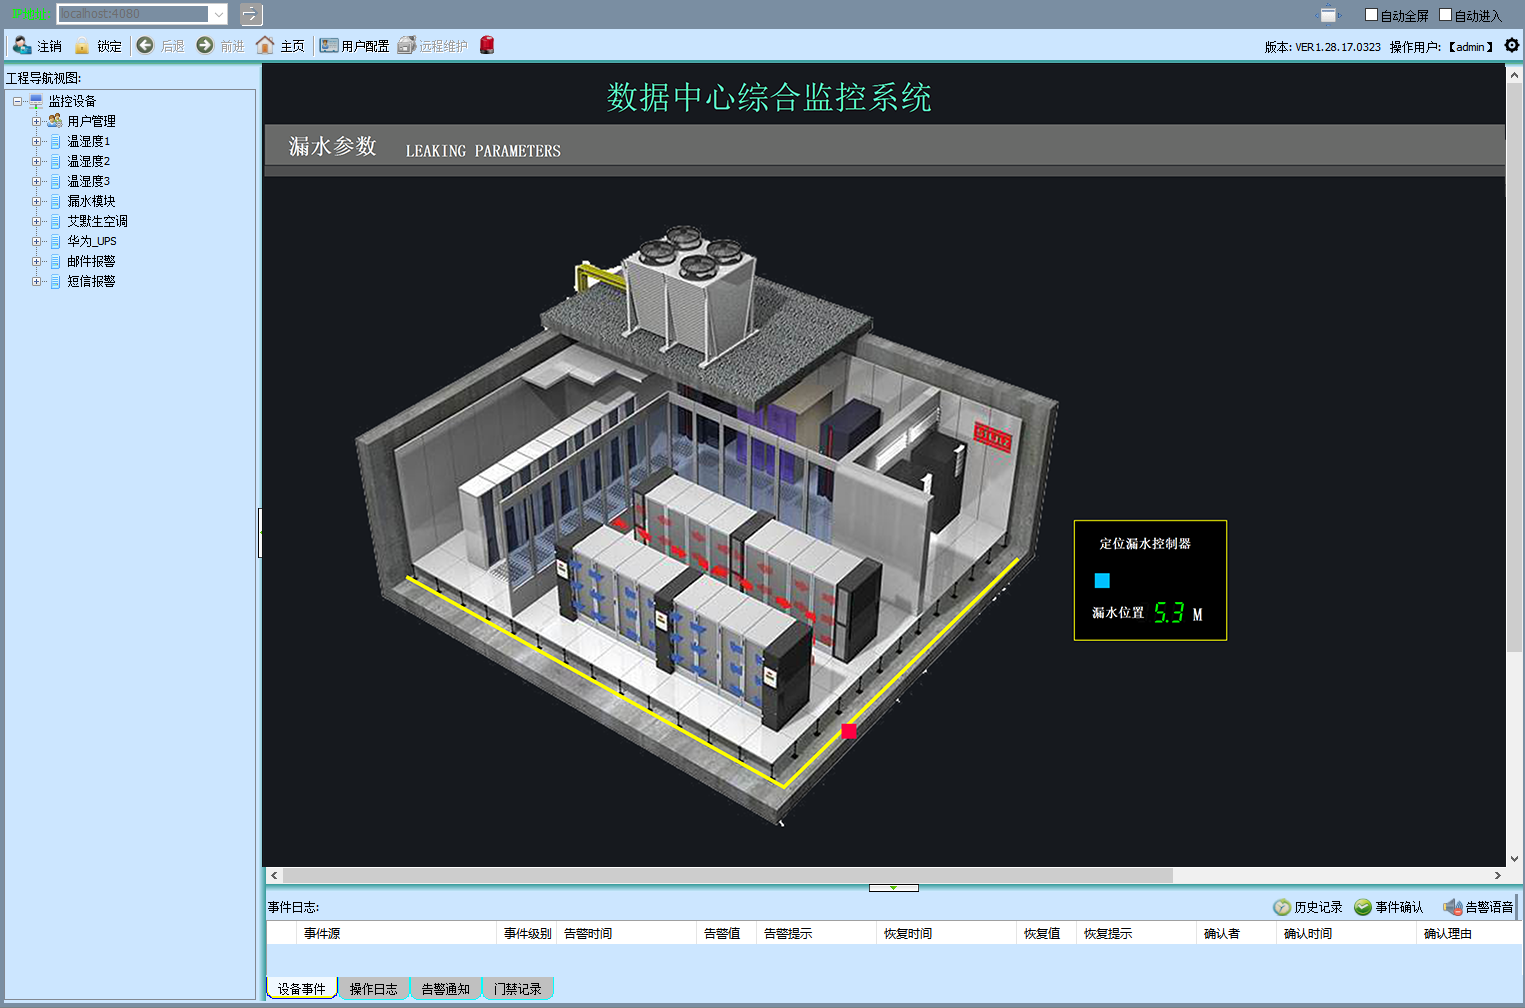
Task: Click the horizontal scrollbar right arrow
Action: click(x=1497, y=875)
